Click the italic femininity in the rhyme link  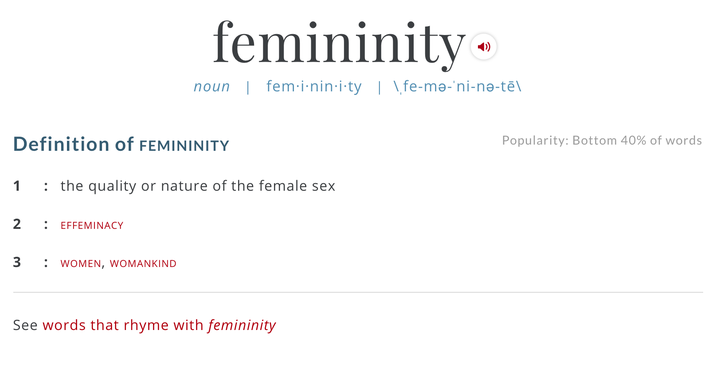(242, 325)
